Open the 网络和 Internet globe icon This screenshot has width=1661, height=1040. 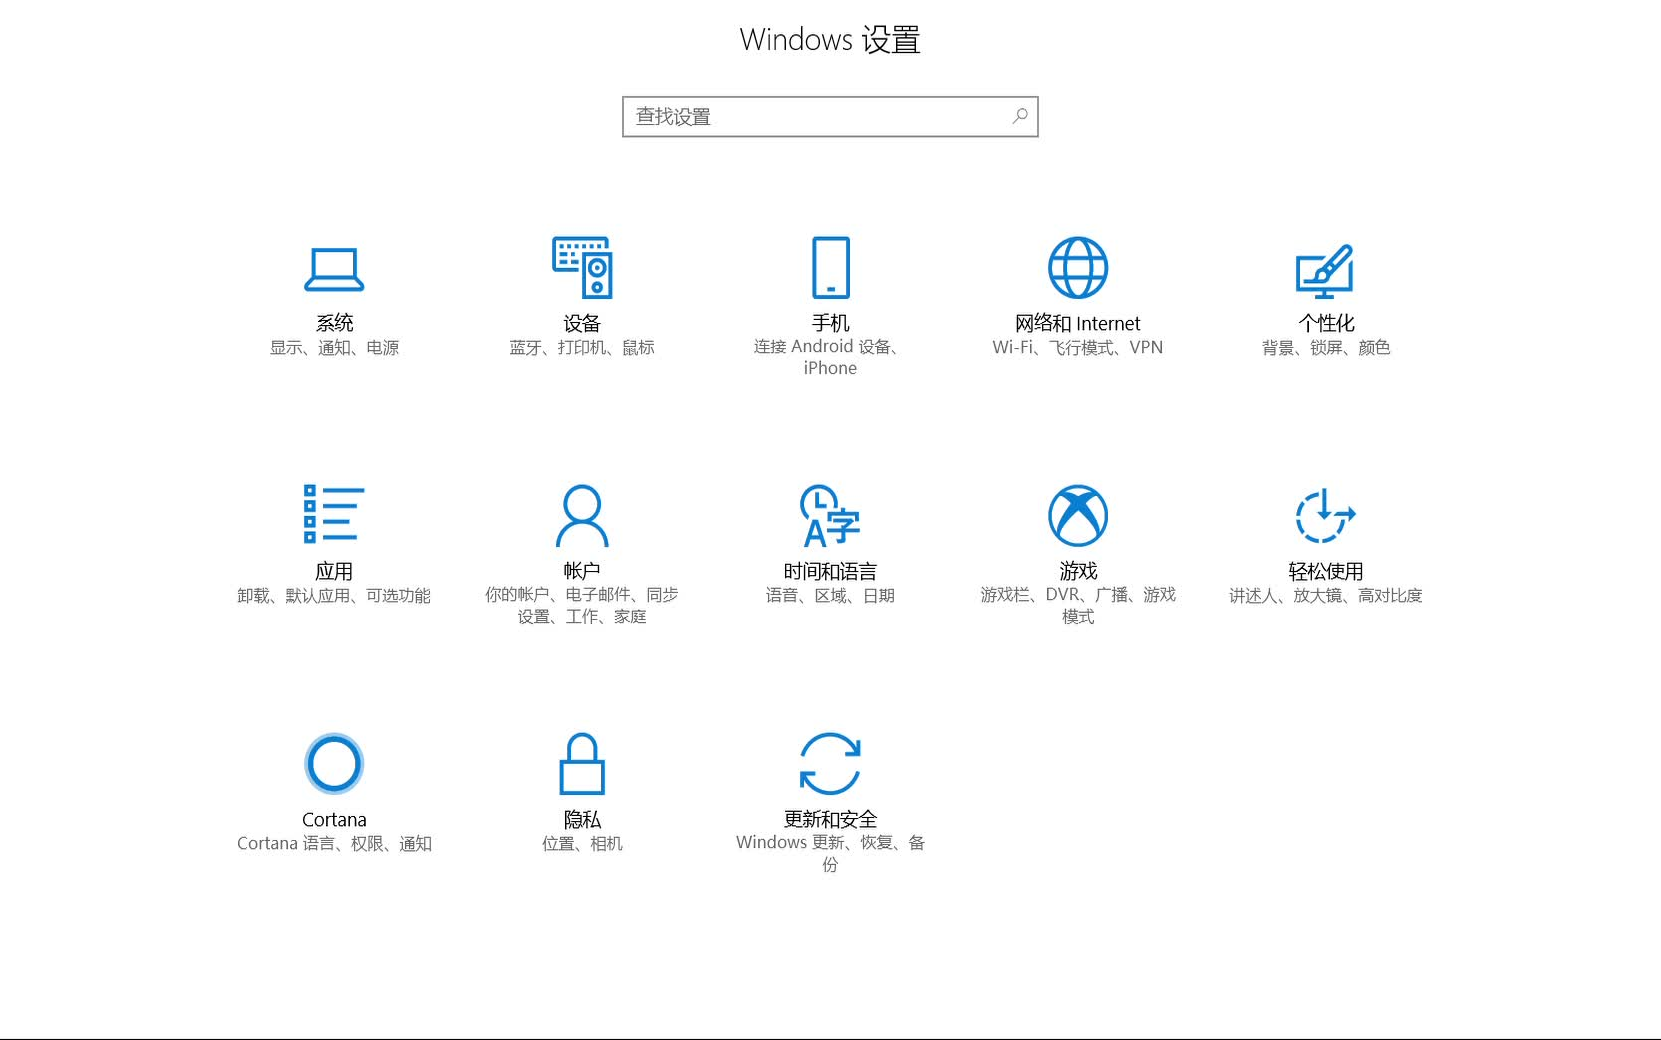[1078, 267]
